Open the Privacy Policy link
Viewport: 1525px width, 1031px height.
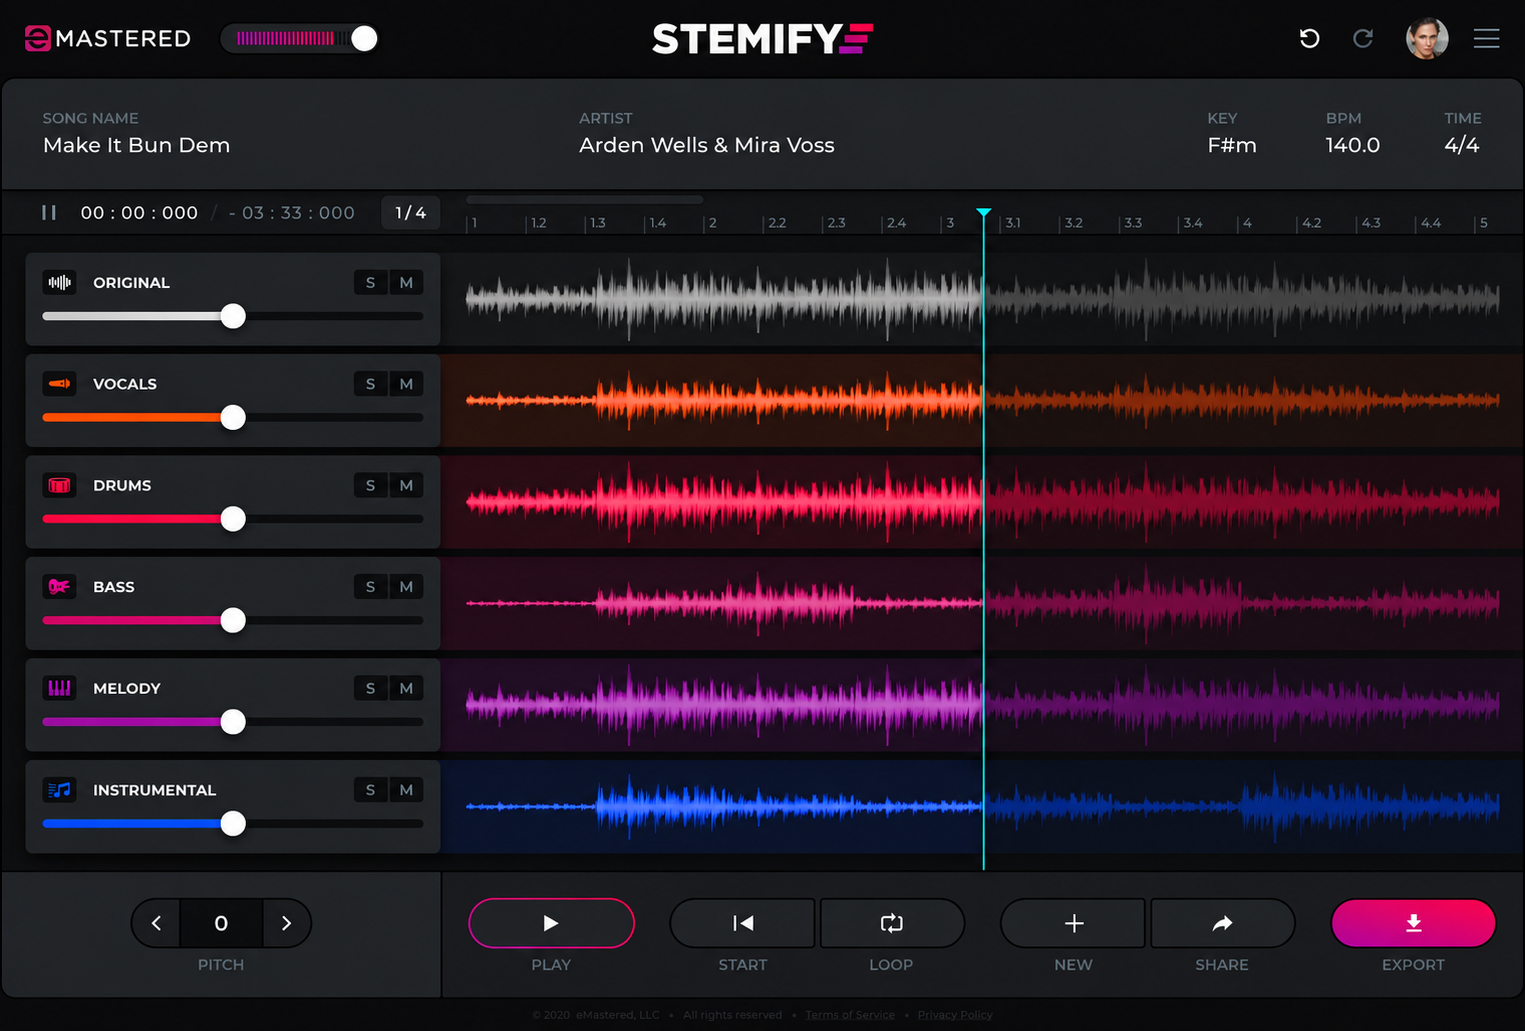955,1015
